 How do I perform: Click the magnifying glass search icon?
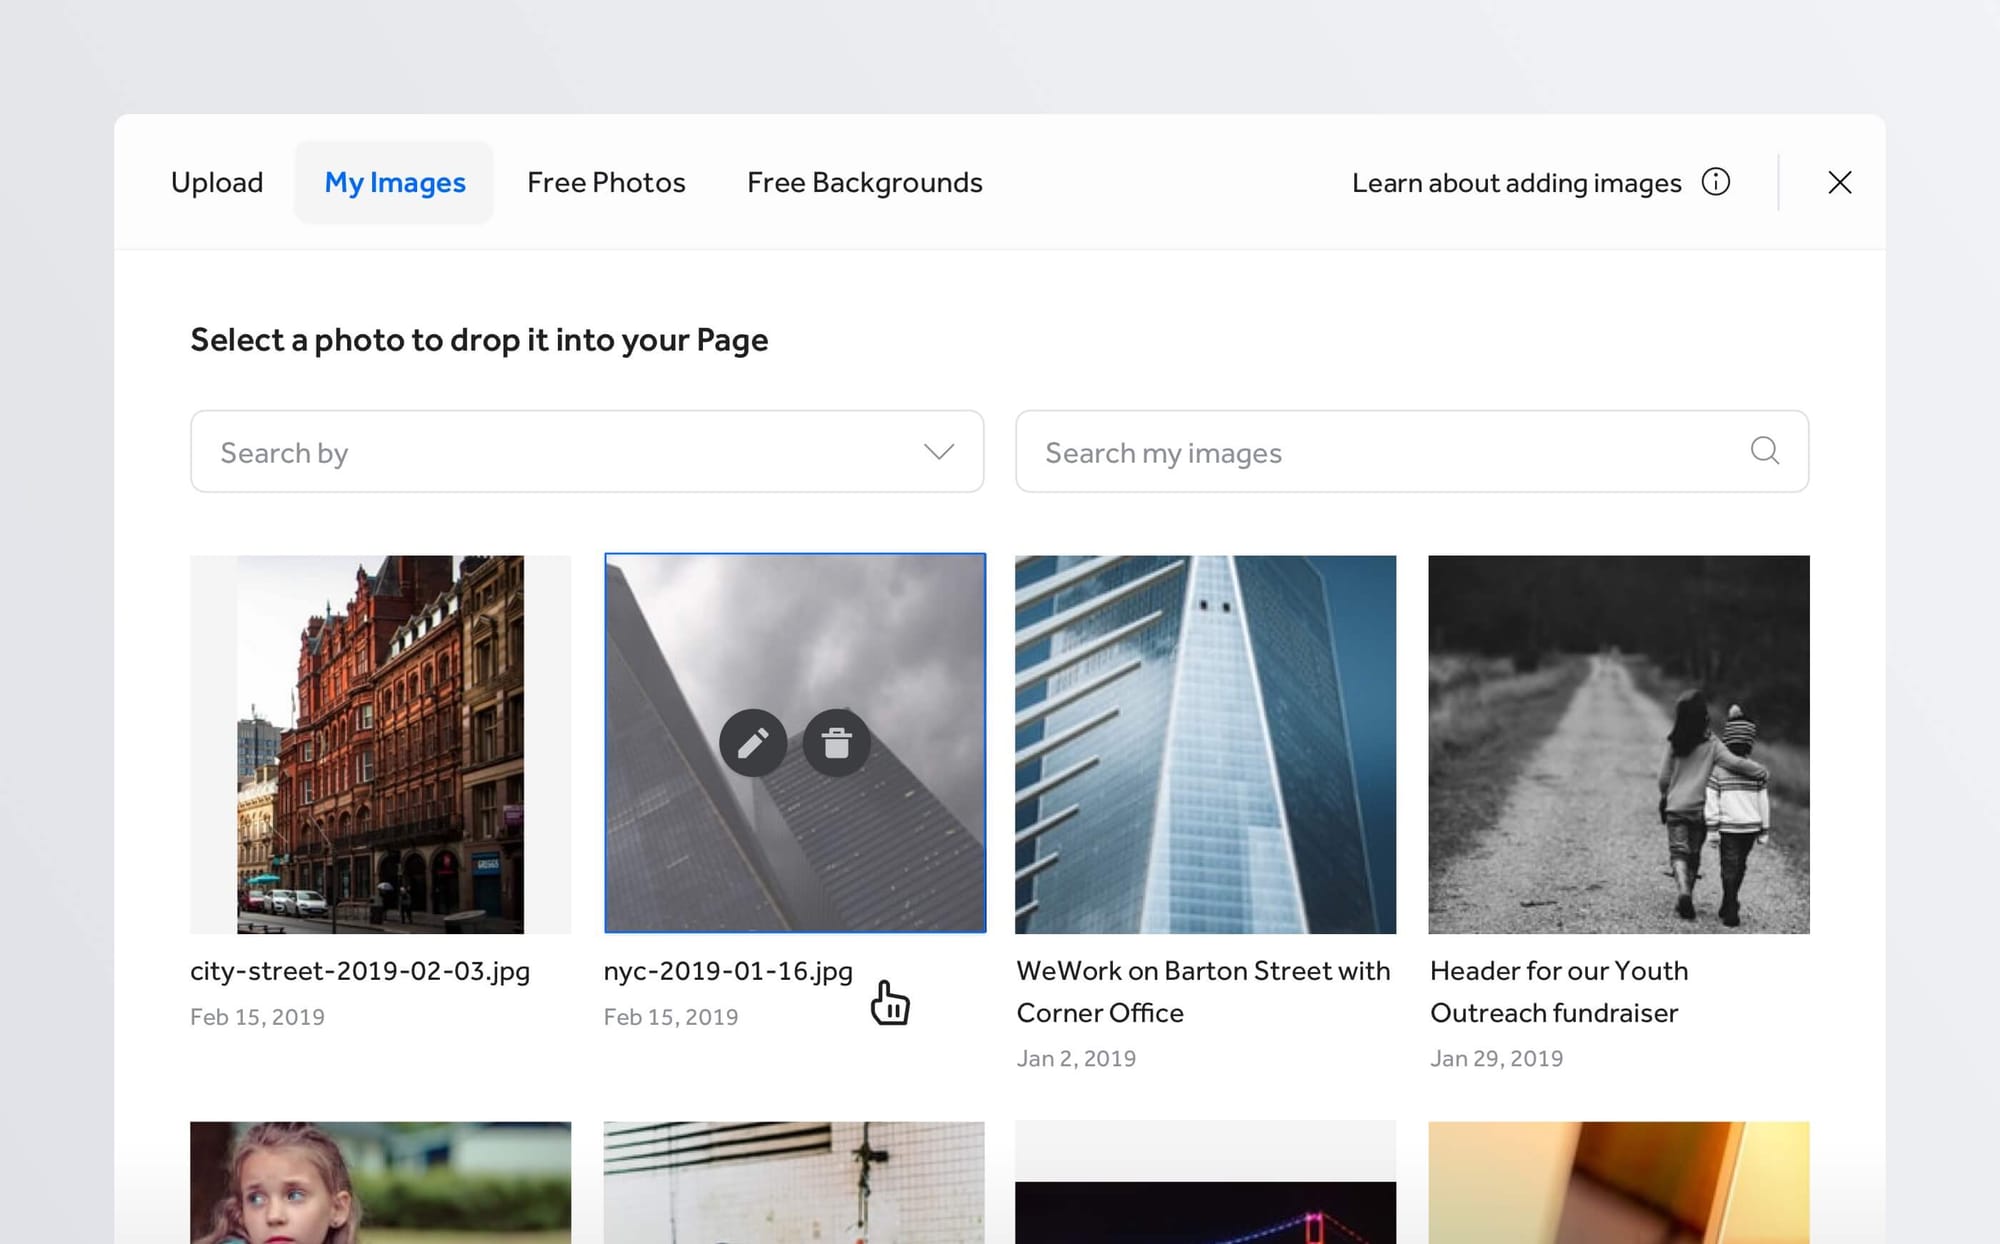pos(1764,451)
